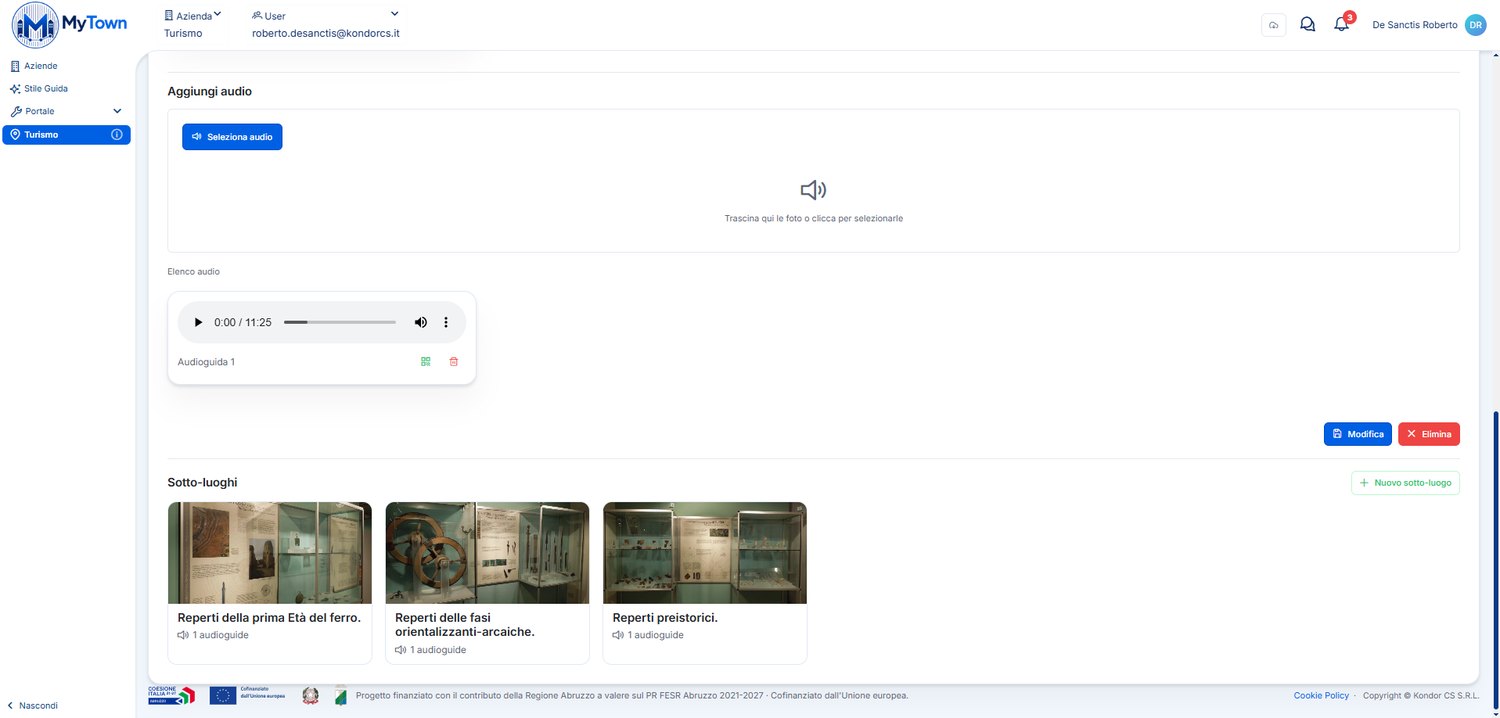Open the chat messages icon
Viewport: 1500px width, 718px height.
(x=1307, y=25)
